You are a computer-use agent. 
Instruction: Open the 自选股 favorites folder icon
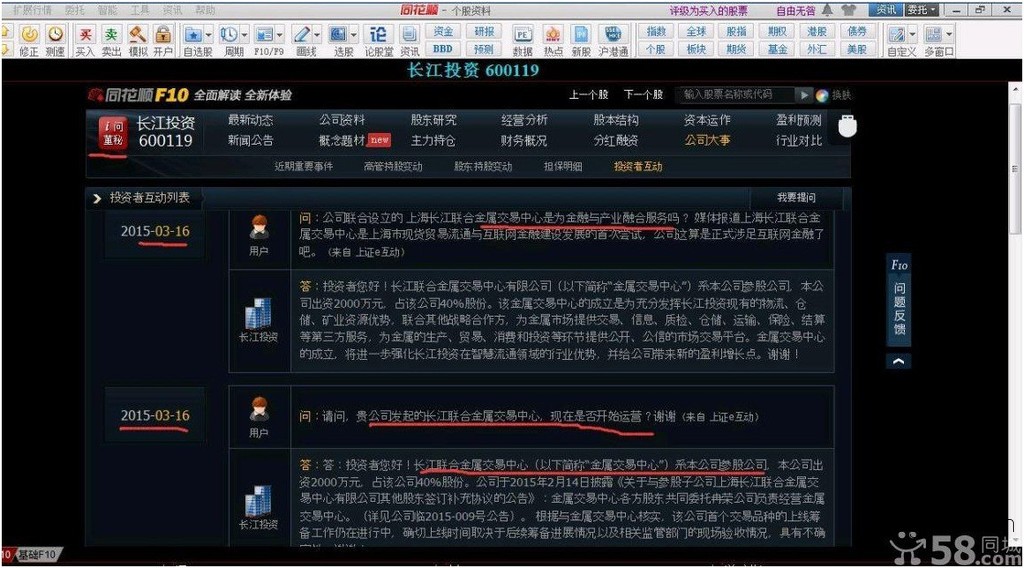pyautogui.click(x=193, y=34)
